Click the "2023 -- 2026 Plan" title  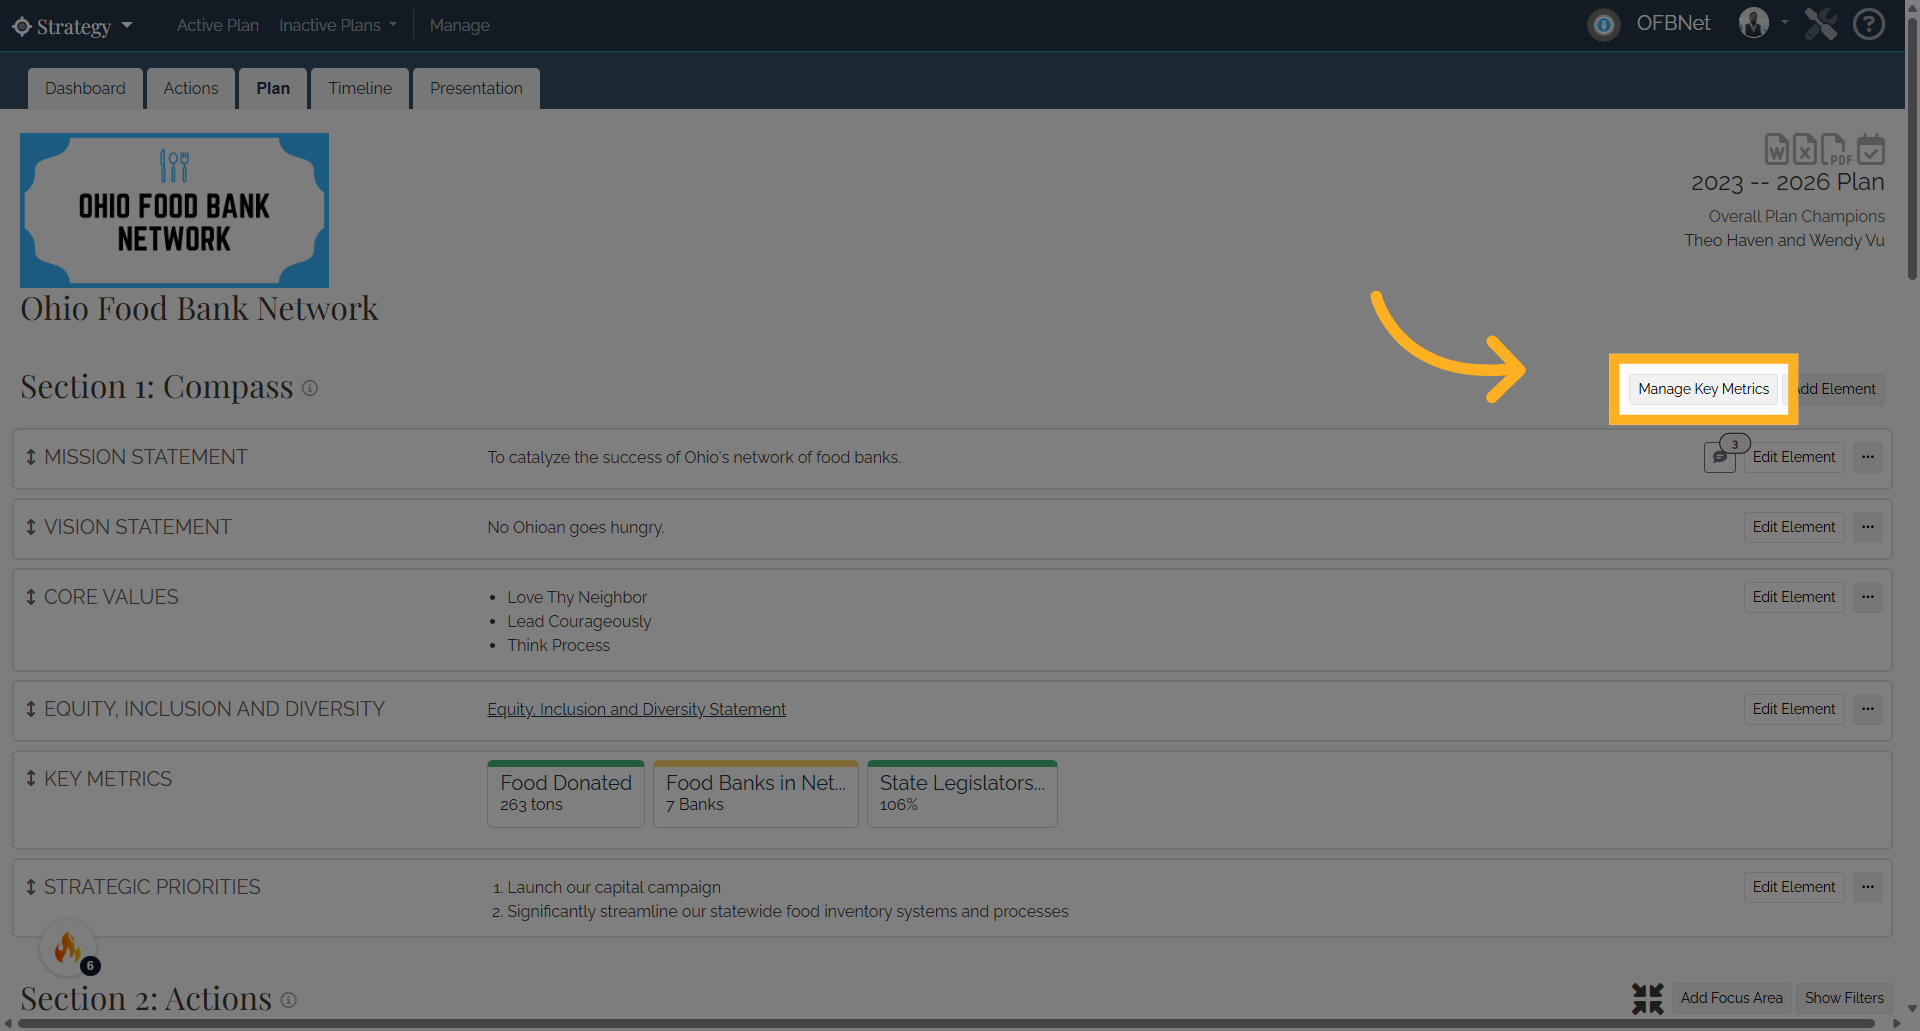point(1787,182)
